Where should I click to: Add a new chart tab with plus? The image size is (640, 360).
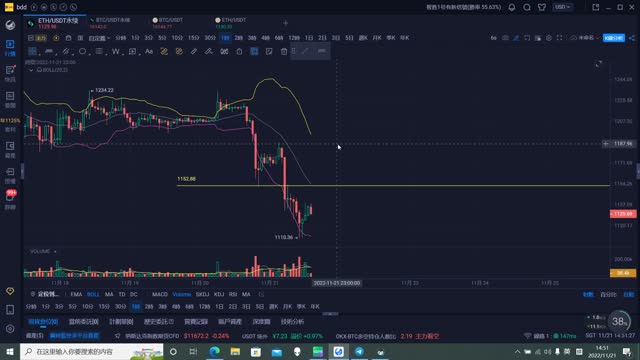point(286,23)
